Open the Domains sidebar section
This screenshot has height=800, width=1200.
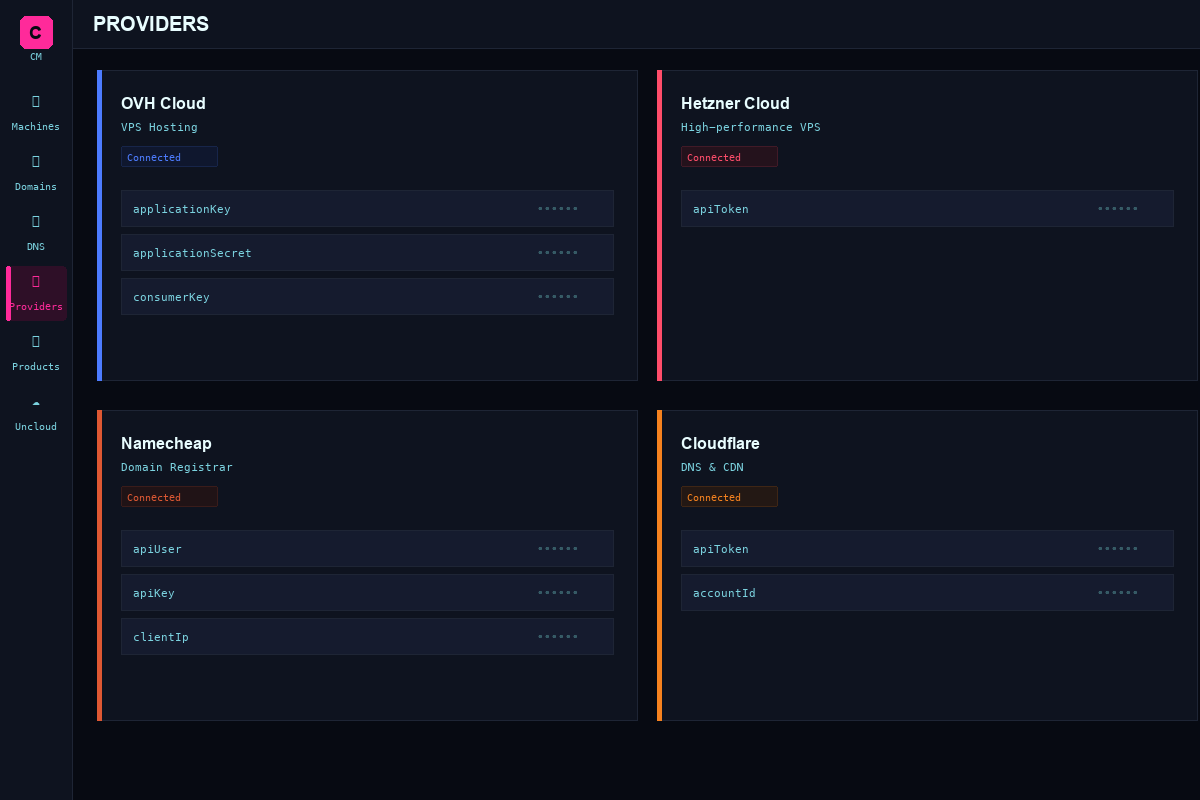36,173
